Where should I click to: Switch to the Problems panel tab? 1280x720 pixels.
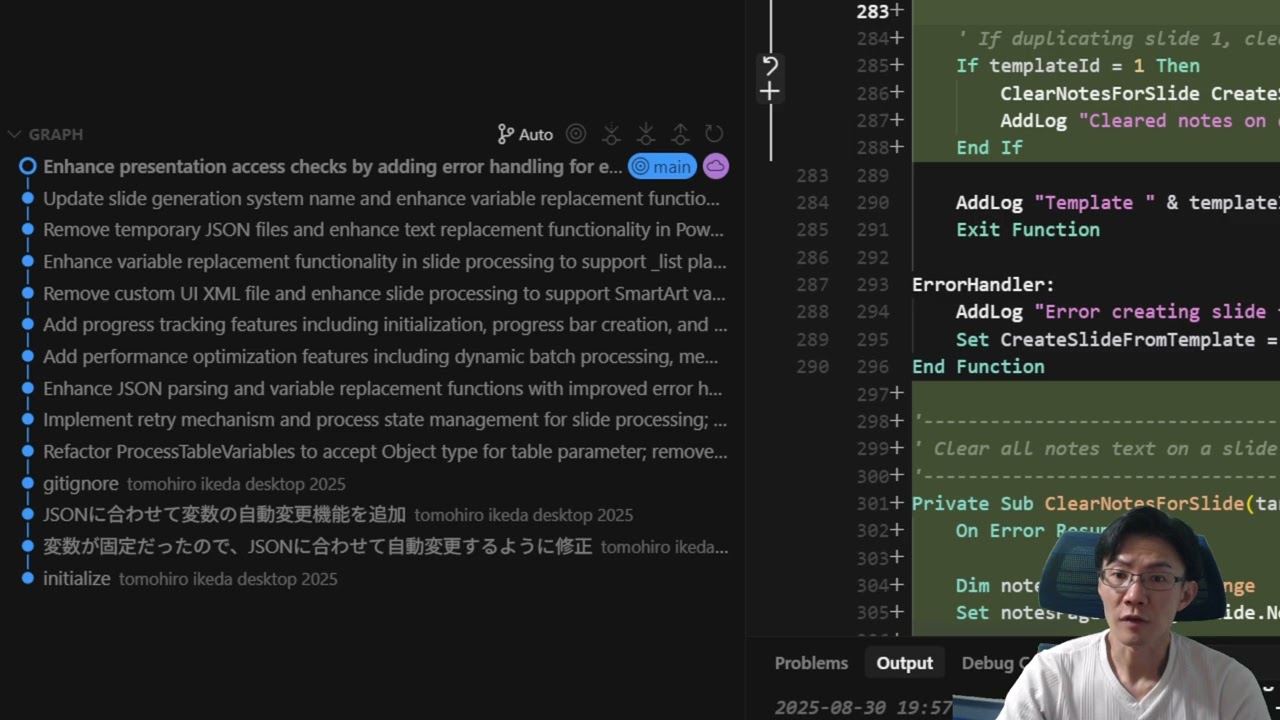point(811,663)
